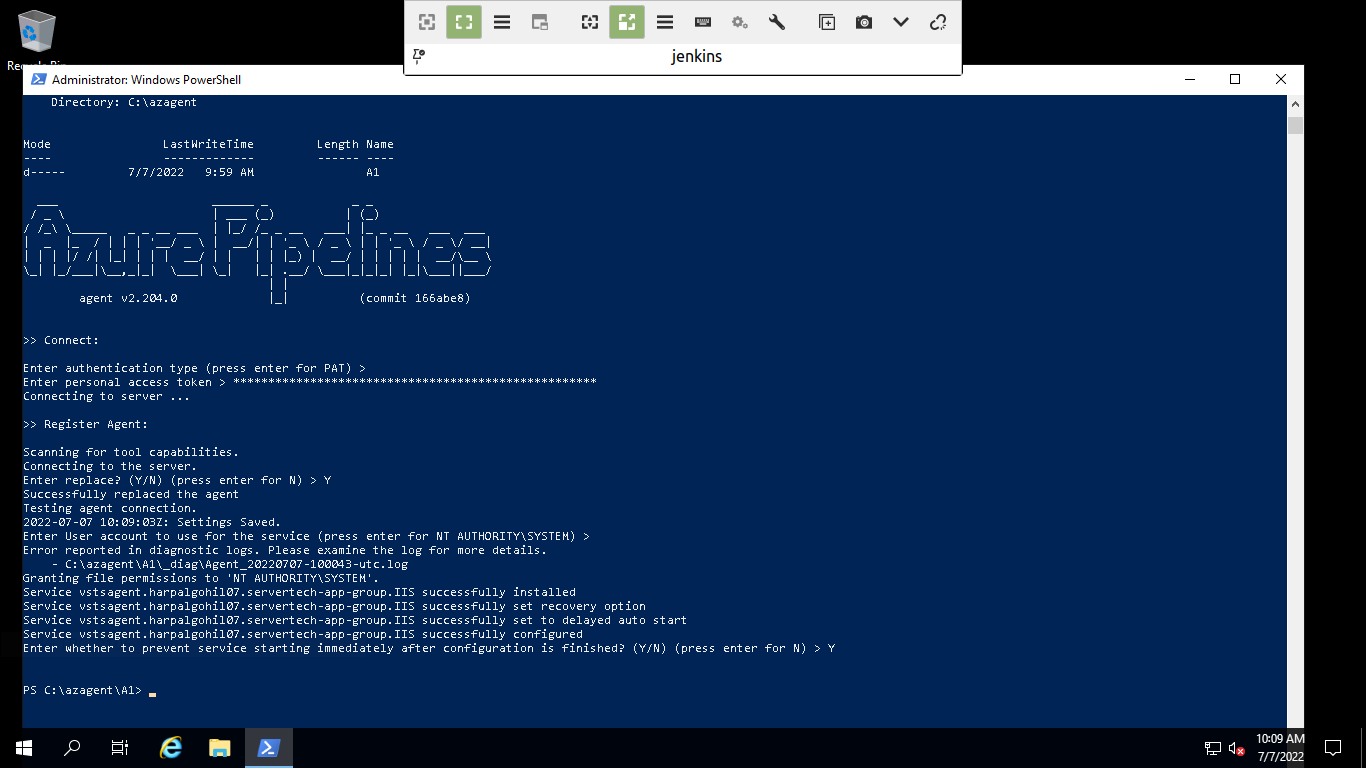Open the Action Center notifications
1366x768 pixels.
pos(1333,748)
